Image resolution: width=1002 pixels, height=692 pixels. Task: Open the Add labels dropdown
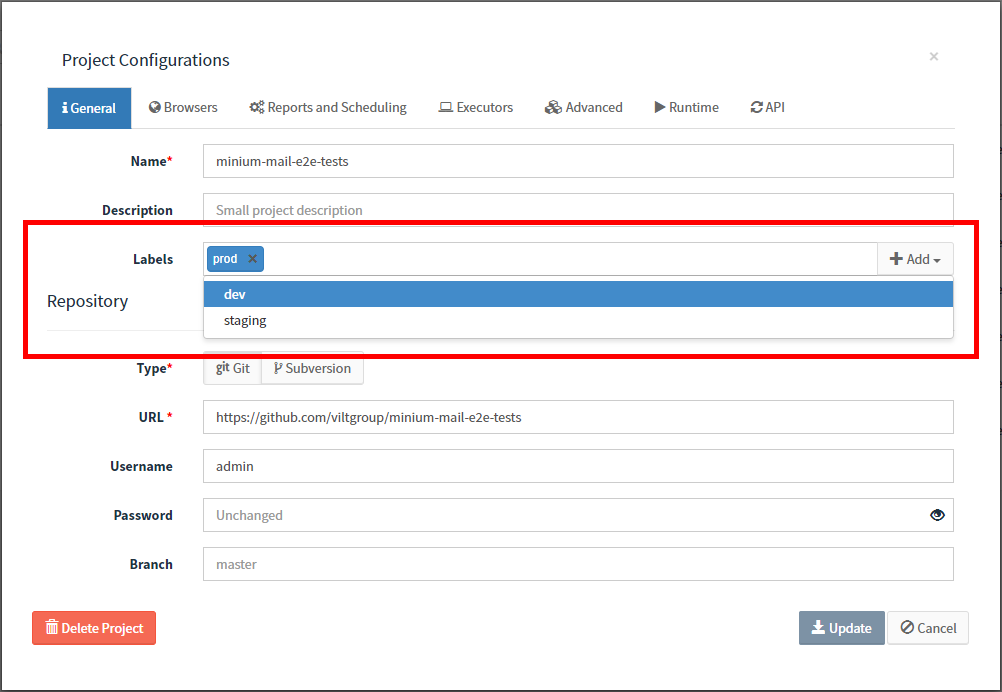[915, 259]
